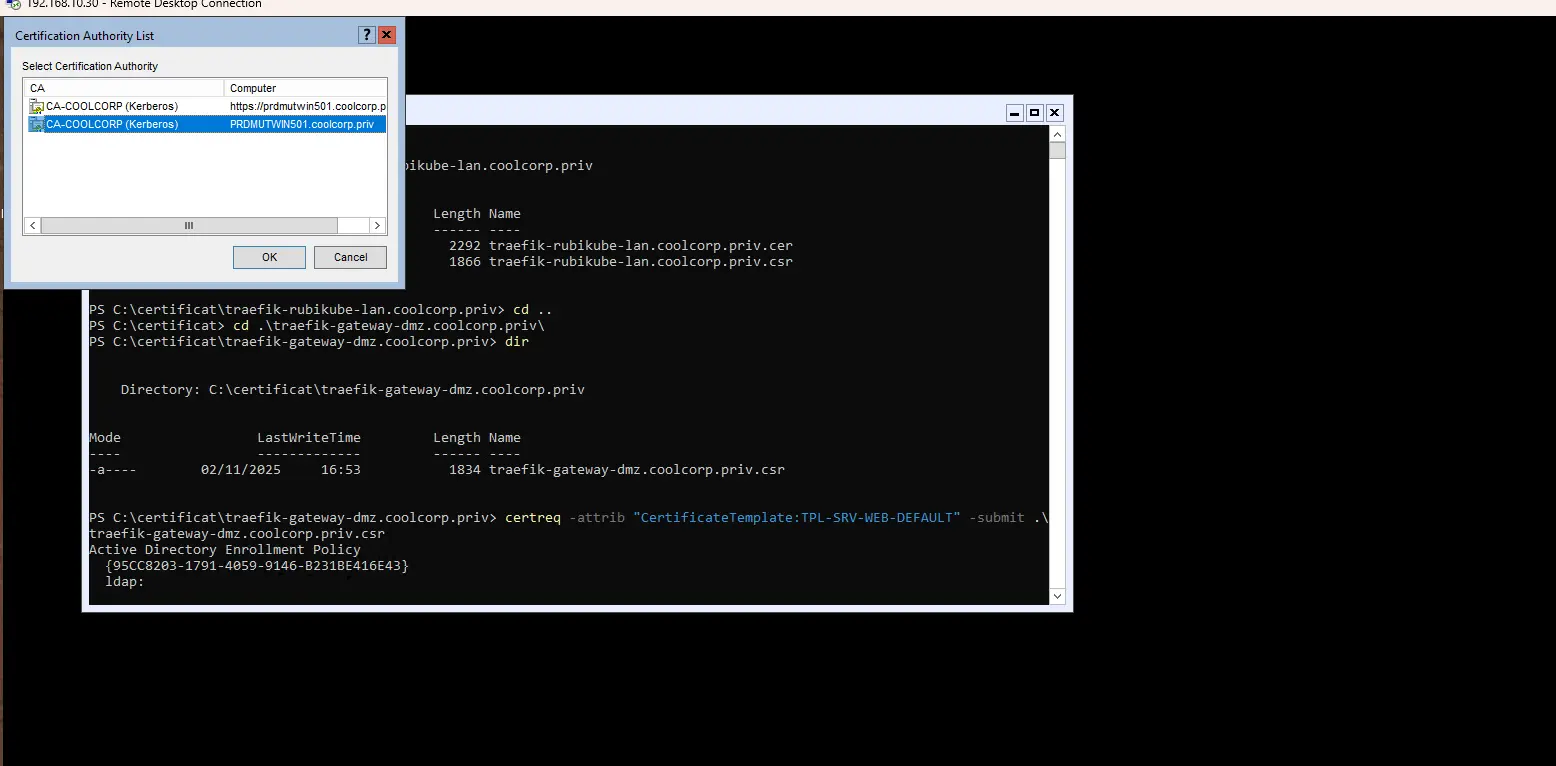Image resolution: width=1556 pixels, height=766 pixels.
Task: Sort list by the Computer column header
Action: tap(305, 88)
